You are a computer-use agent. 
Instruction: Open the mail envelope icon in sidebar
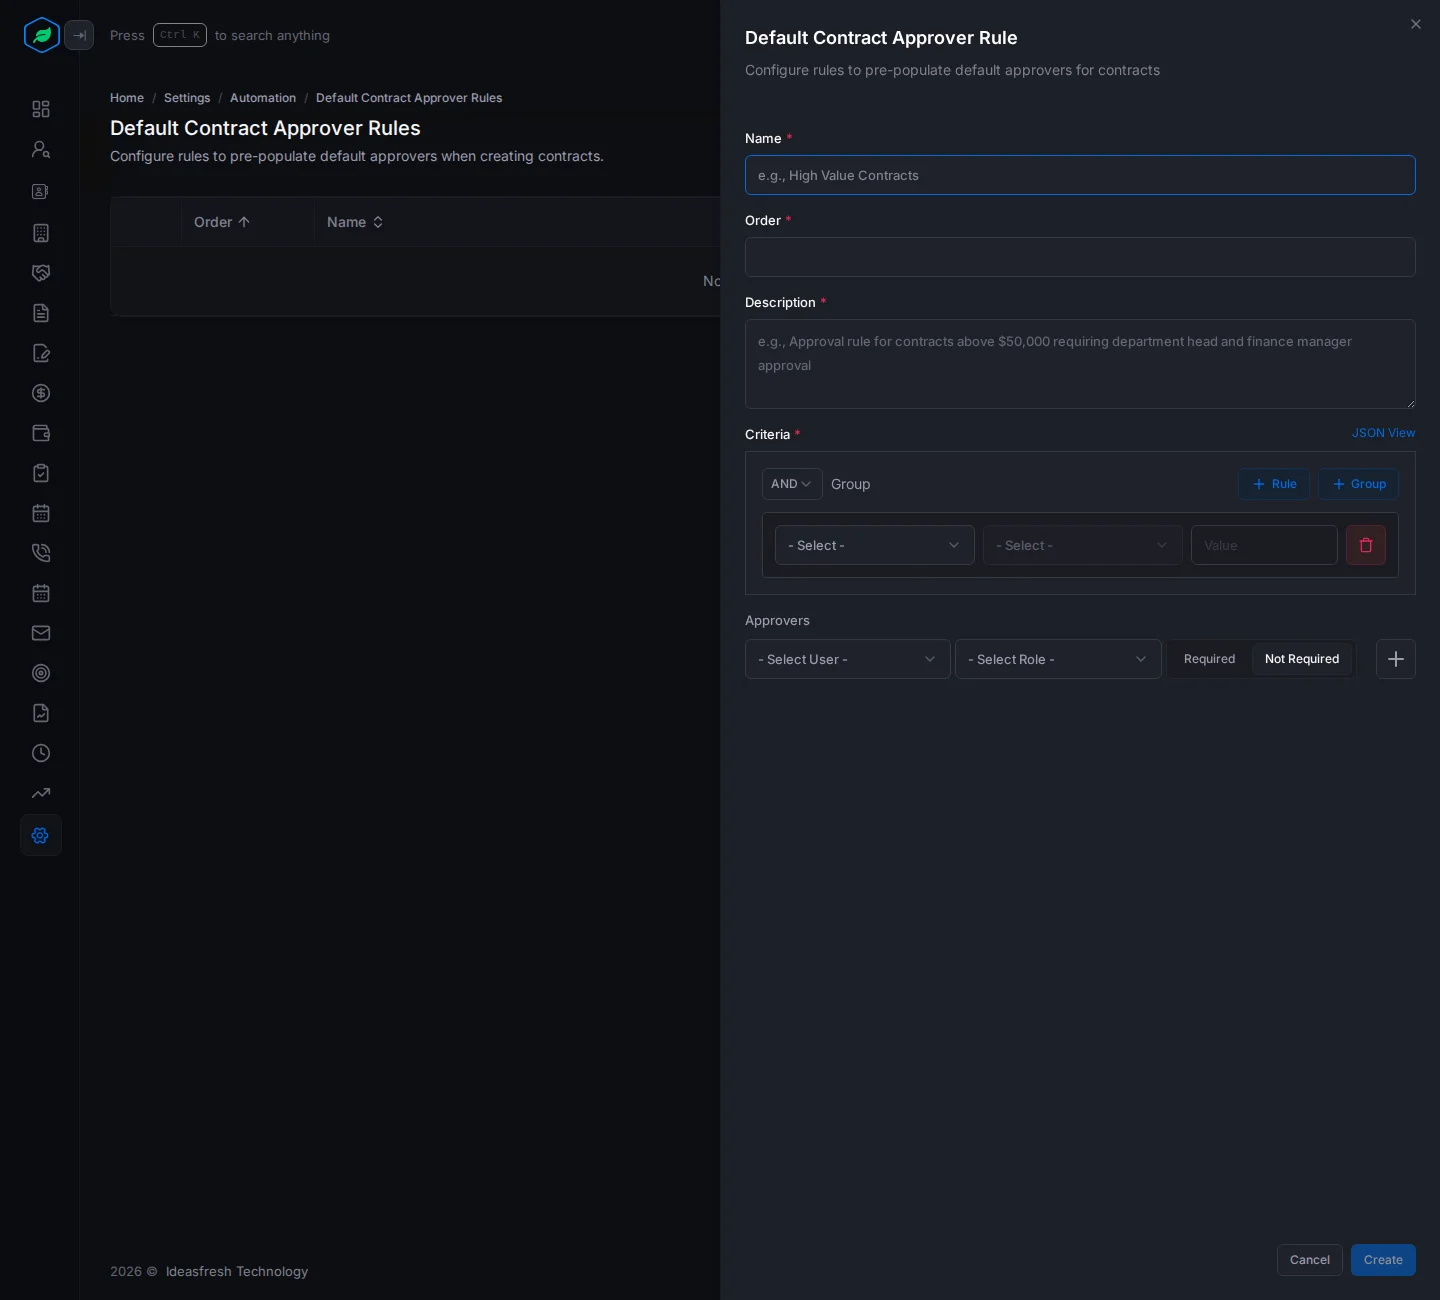click(41, 633)
